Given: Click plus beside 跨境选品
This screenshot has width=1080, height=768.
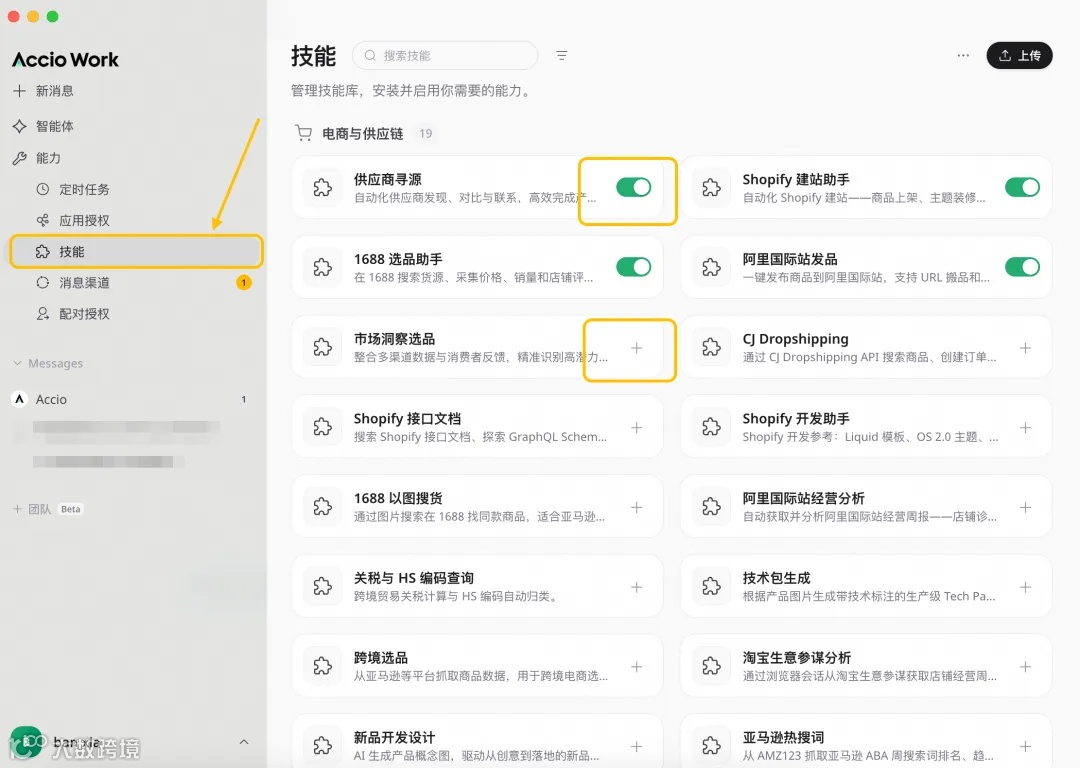Looking at the screenshot, I should pos(636,667).
